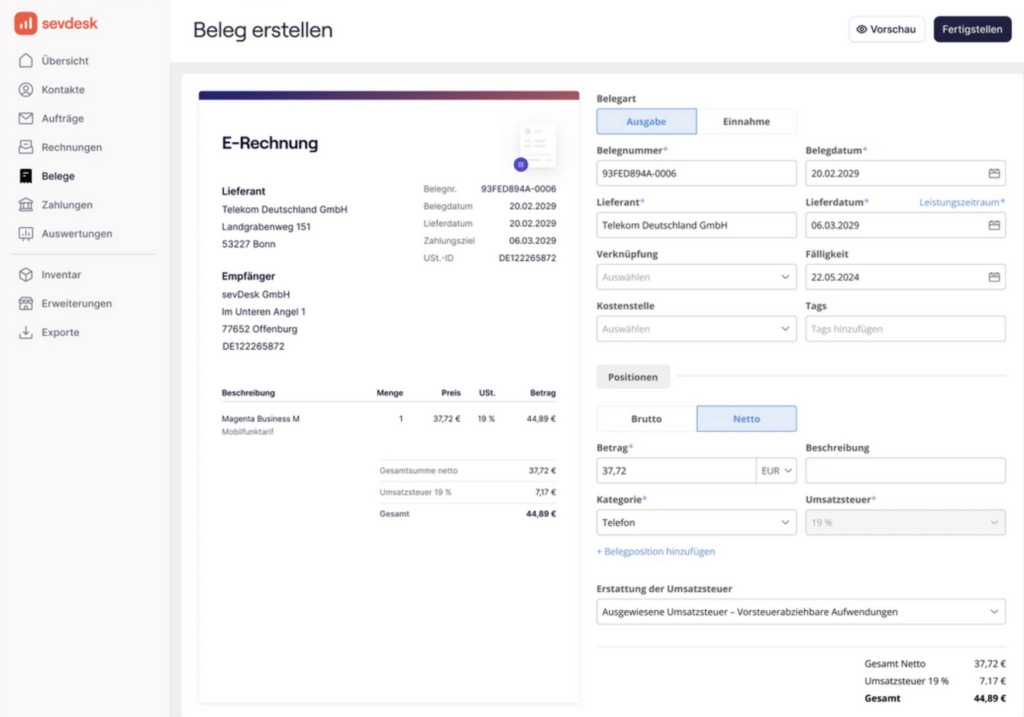Go to Rechnungen in sidebar
The image size is (1024, 717).
[x=71, y=148]
